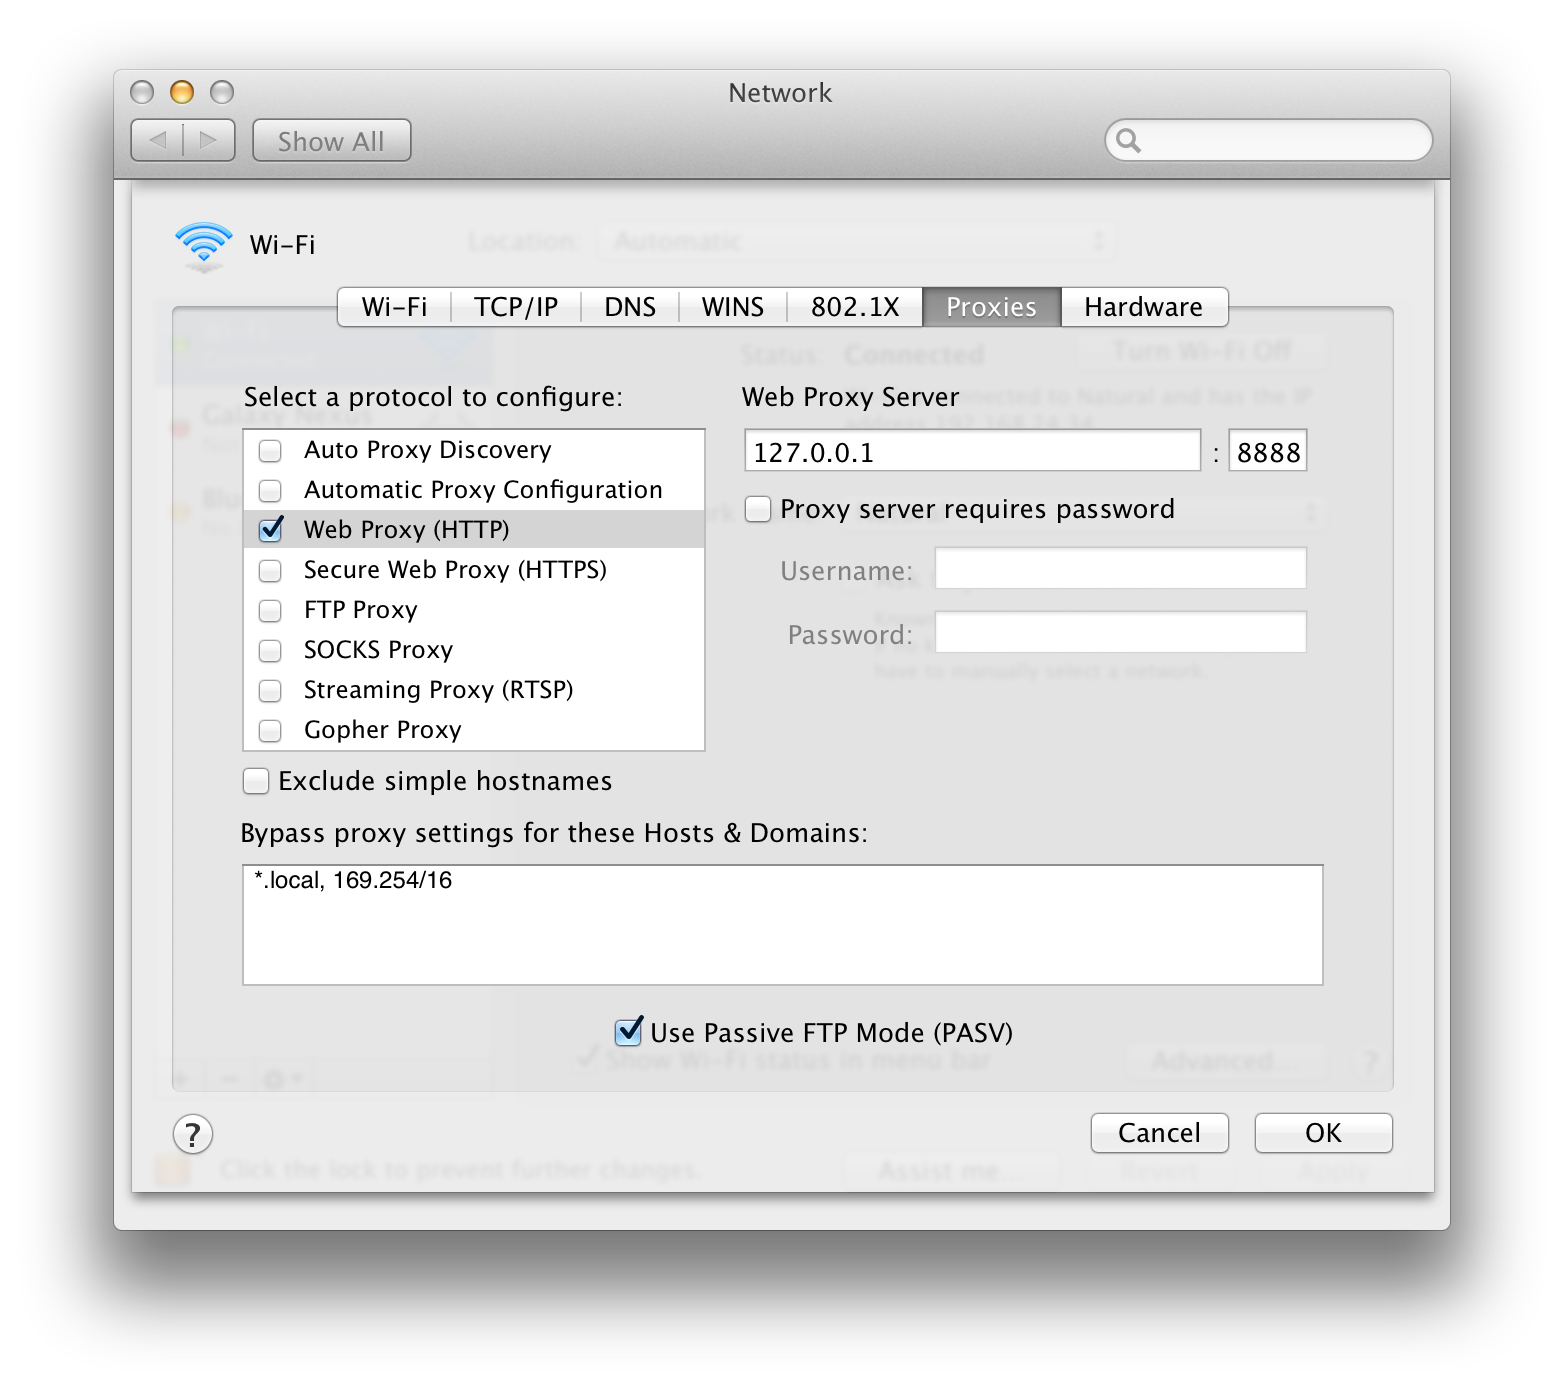This screenshot has height=1388, width=1564.
Task: Click the back navigation arrow
Action: (x=158, y=140)
